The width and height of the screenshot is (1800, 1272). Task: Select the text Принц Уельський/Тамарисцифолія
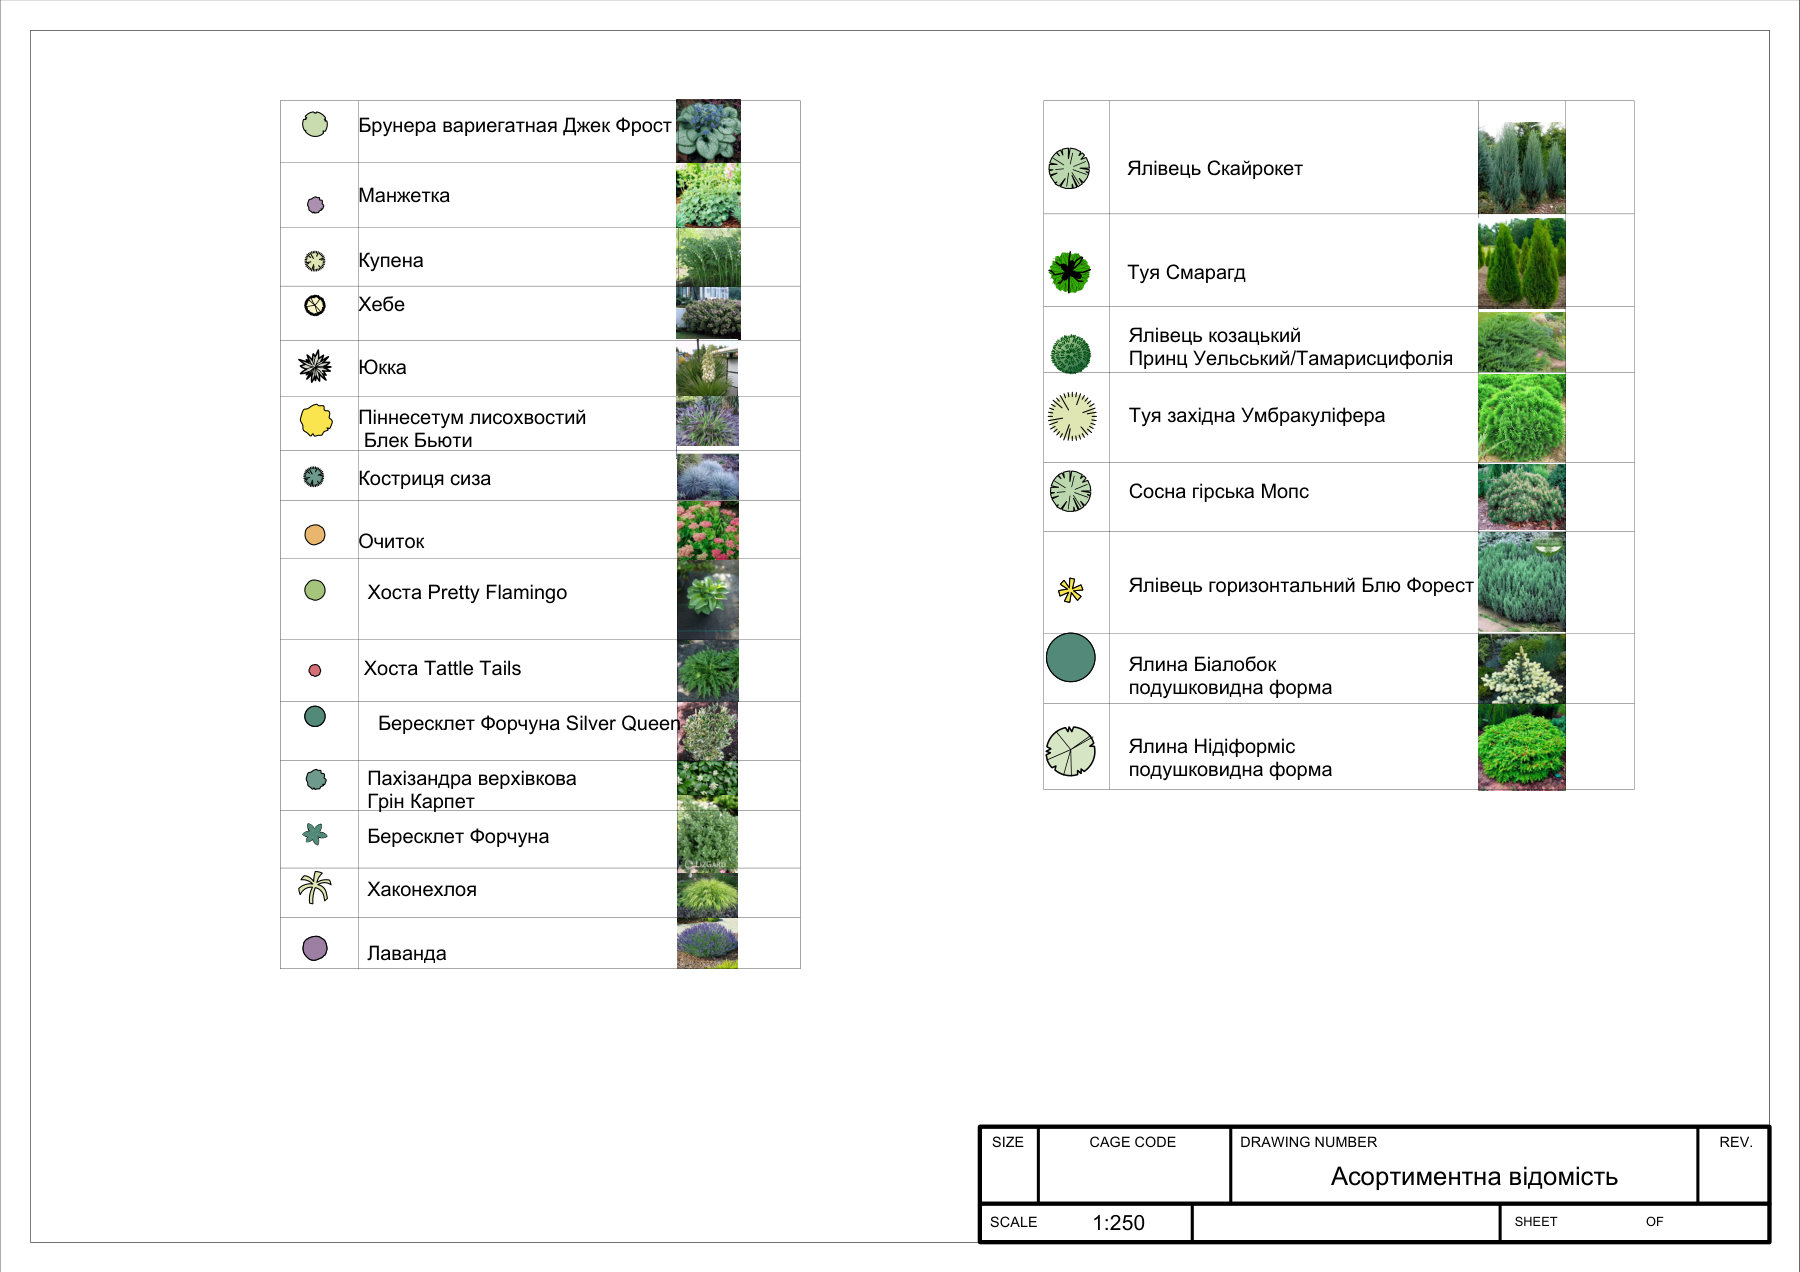(1291, 358)
